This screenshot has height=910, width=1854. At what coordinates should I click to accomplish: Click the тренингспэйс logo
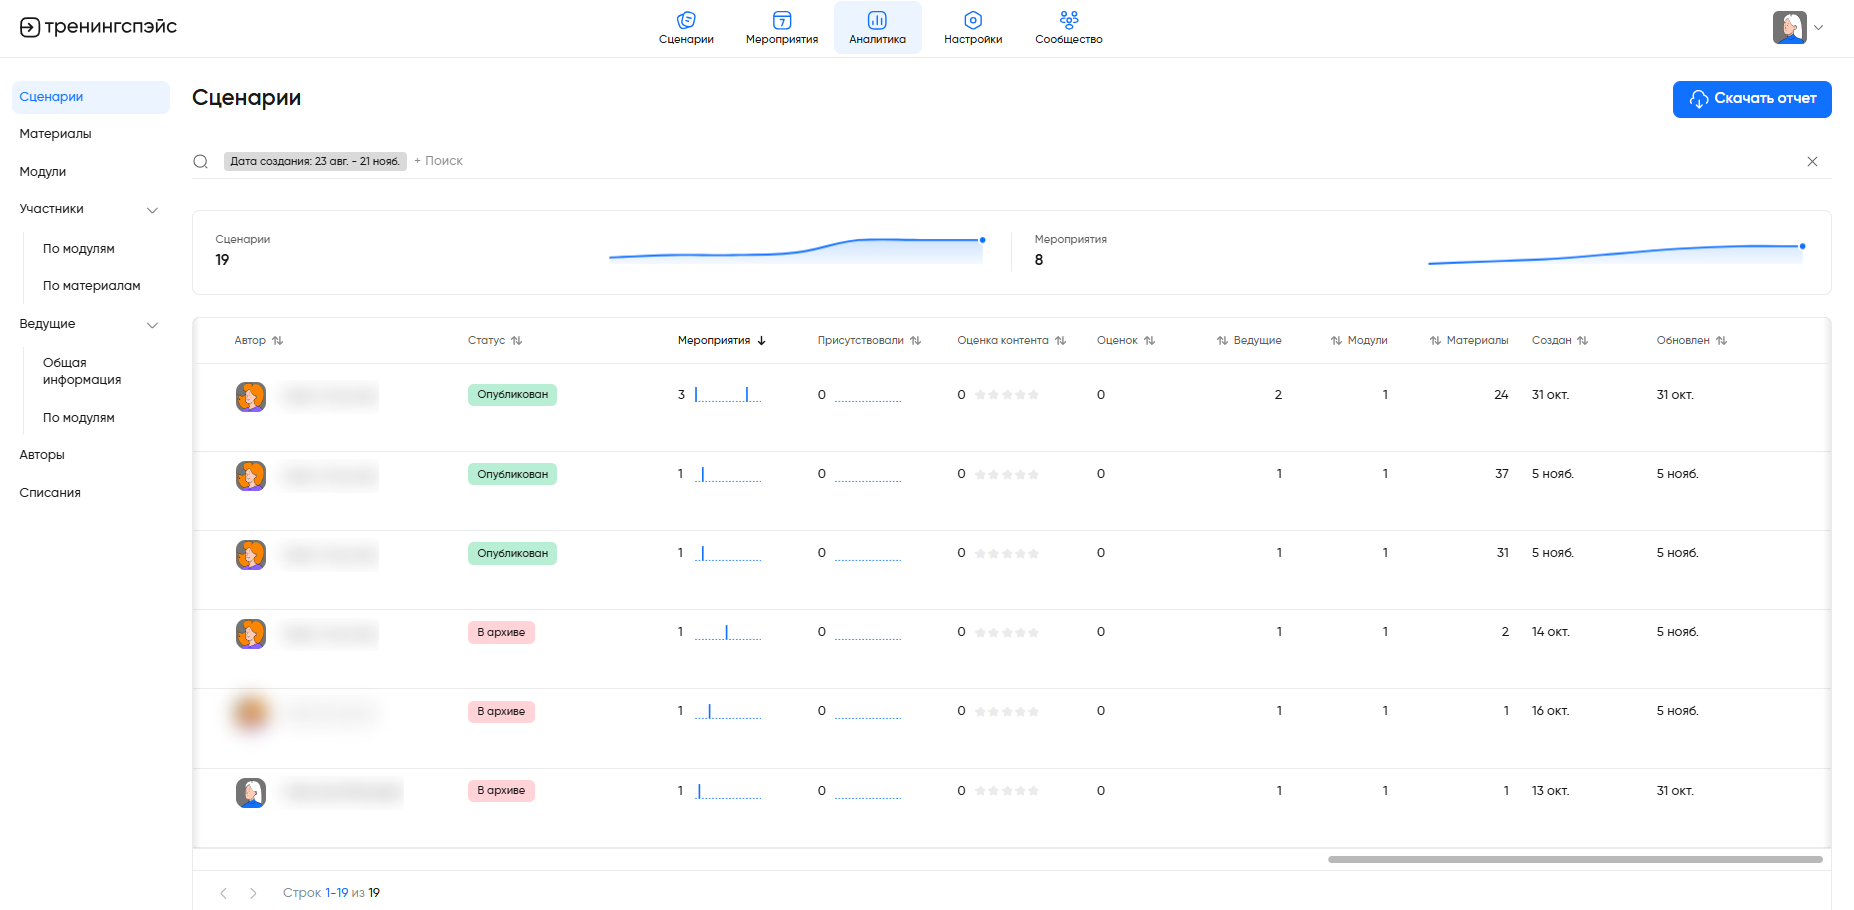click(x=98, y=27)
